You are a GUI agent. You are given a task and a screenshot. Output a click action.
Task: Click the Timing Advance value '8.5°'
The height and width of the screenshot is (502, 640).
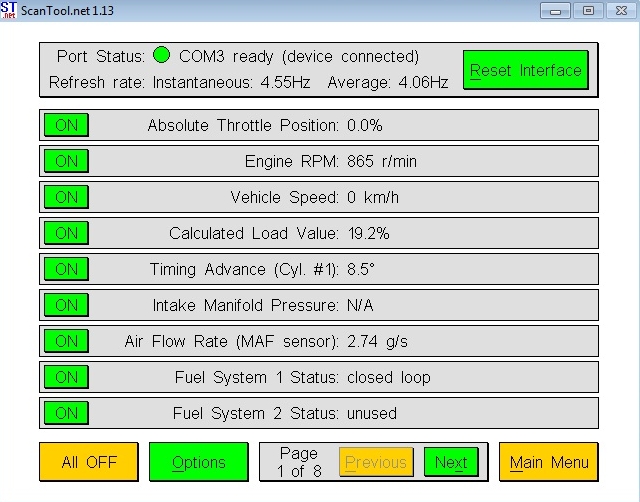(361, 269)
